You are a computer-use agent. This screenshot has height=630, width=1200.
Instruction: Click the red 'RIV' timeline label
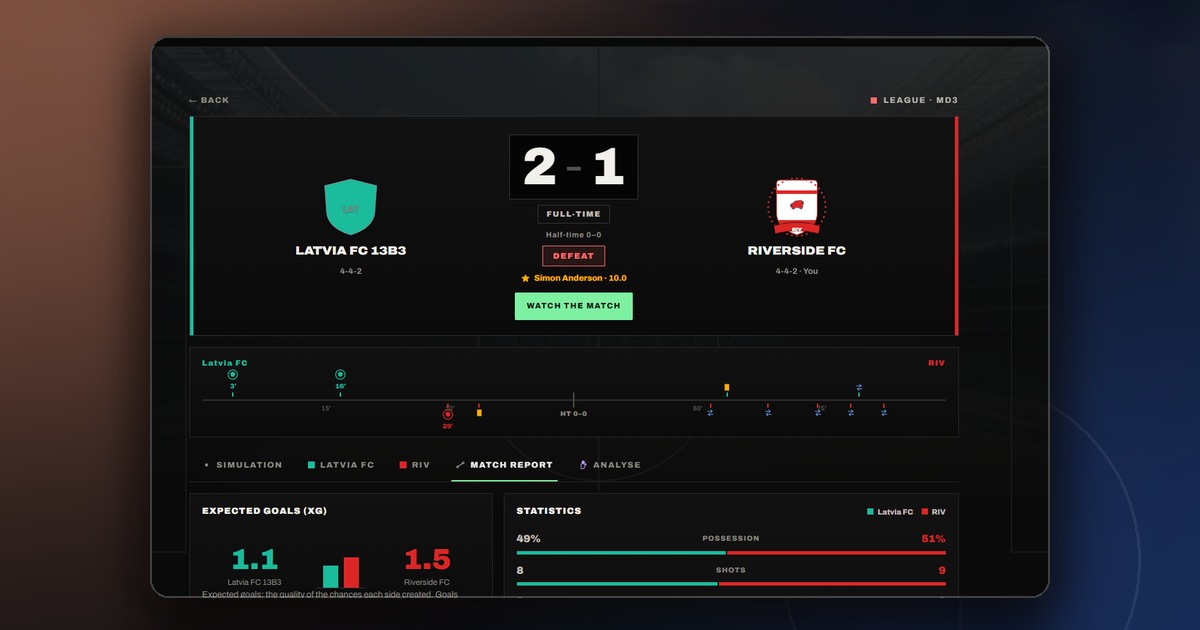point(936,363)
